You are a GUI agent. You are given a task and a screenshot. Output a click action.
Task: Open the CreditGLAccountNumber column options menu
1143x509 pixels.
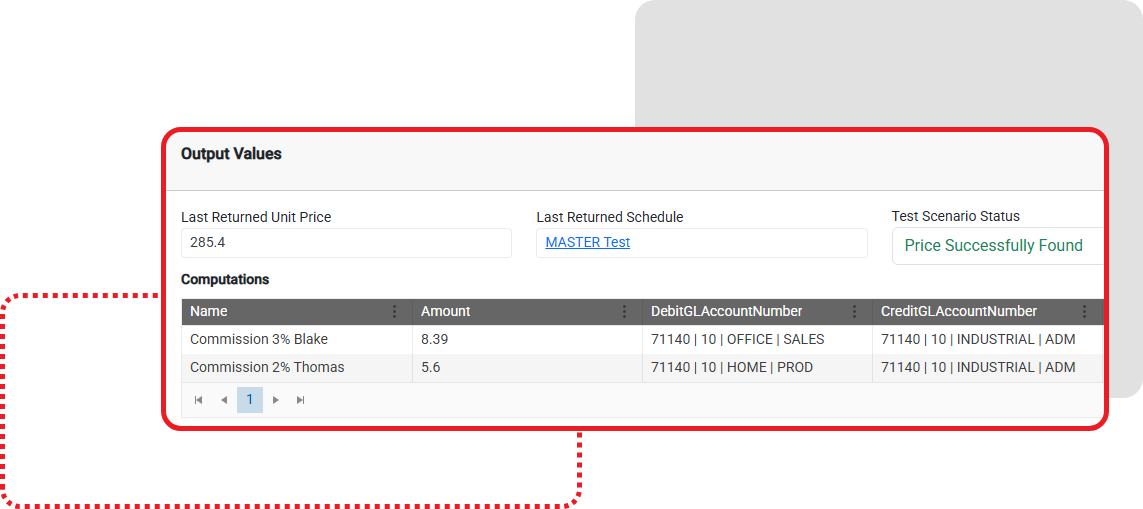click(x=1084, y=312)
